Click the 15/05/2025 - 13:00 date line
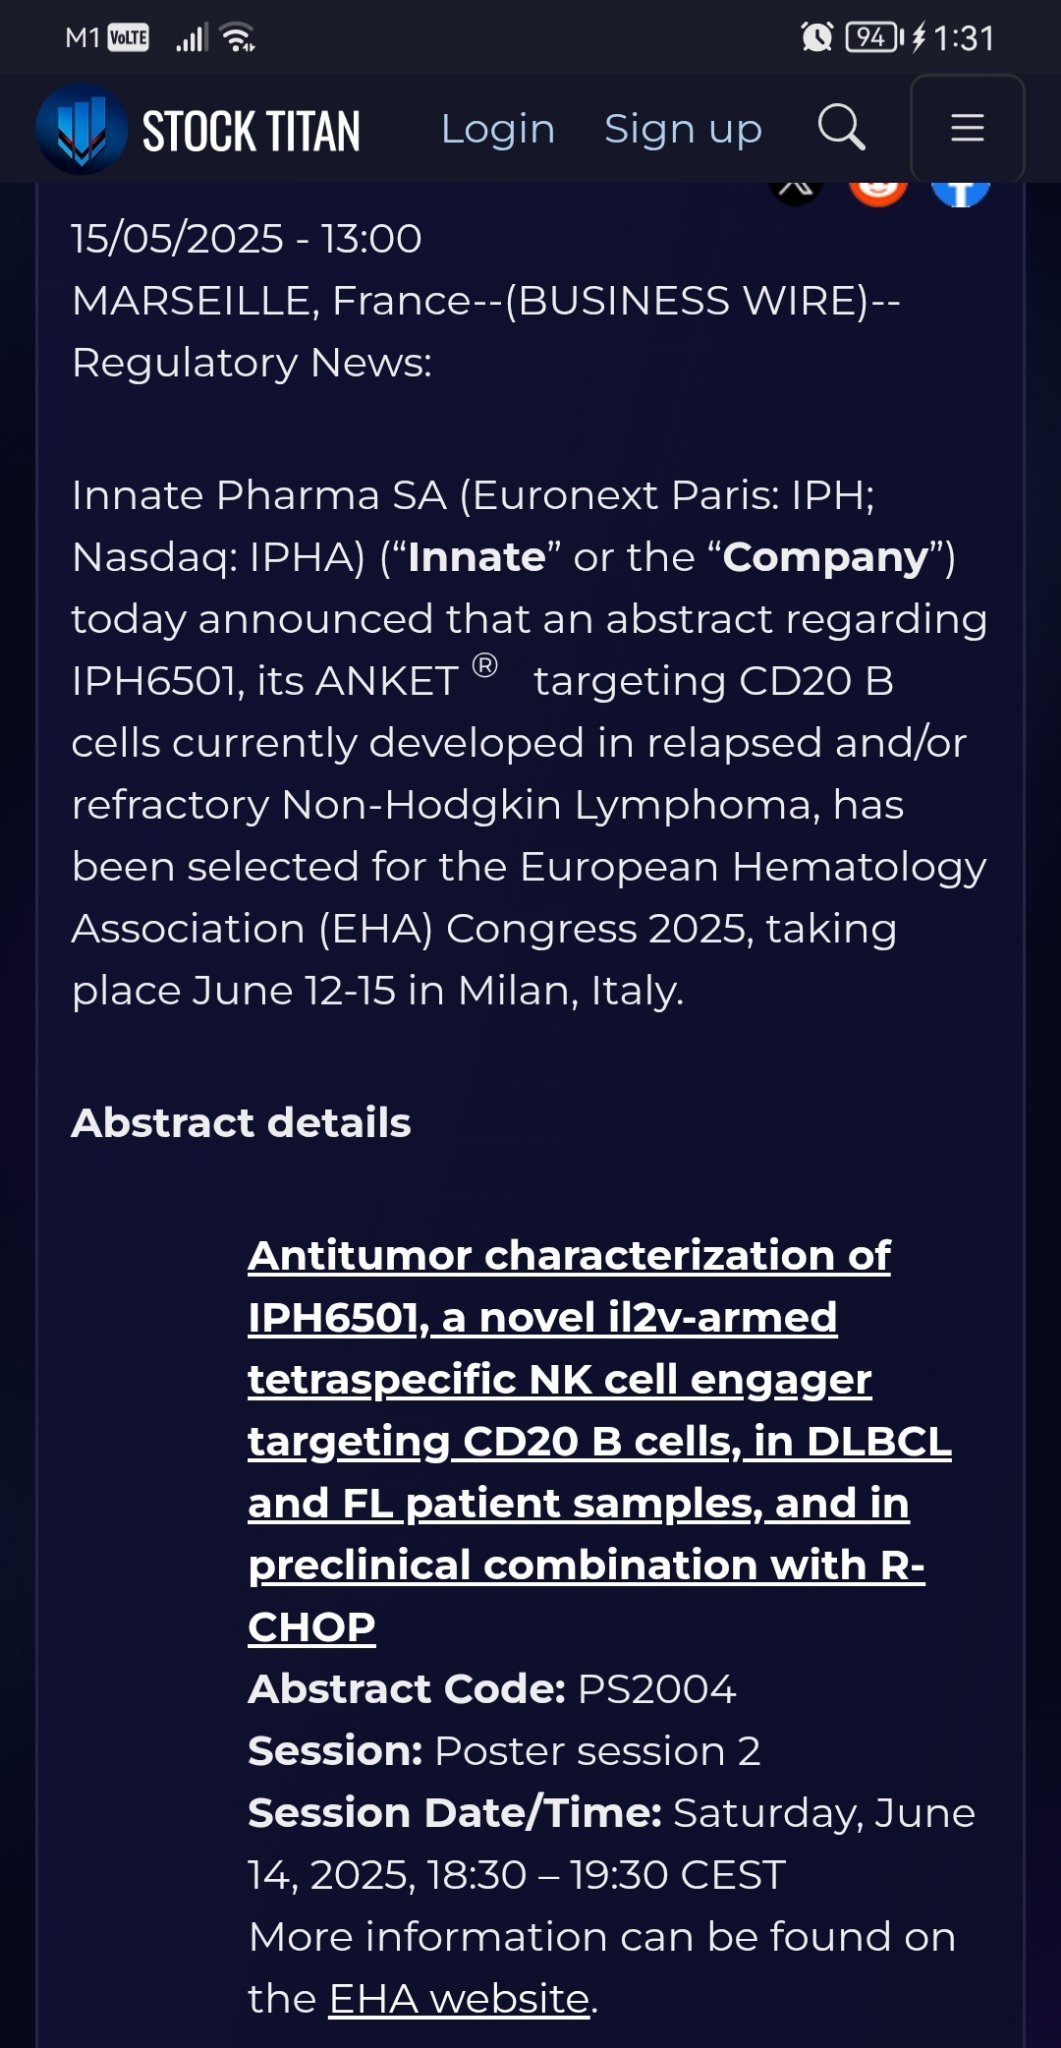Screen dimensions: 1061x2048 coord(246,239)
